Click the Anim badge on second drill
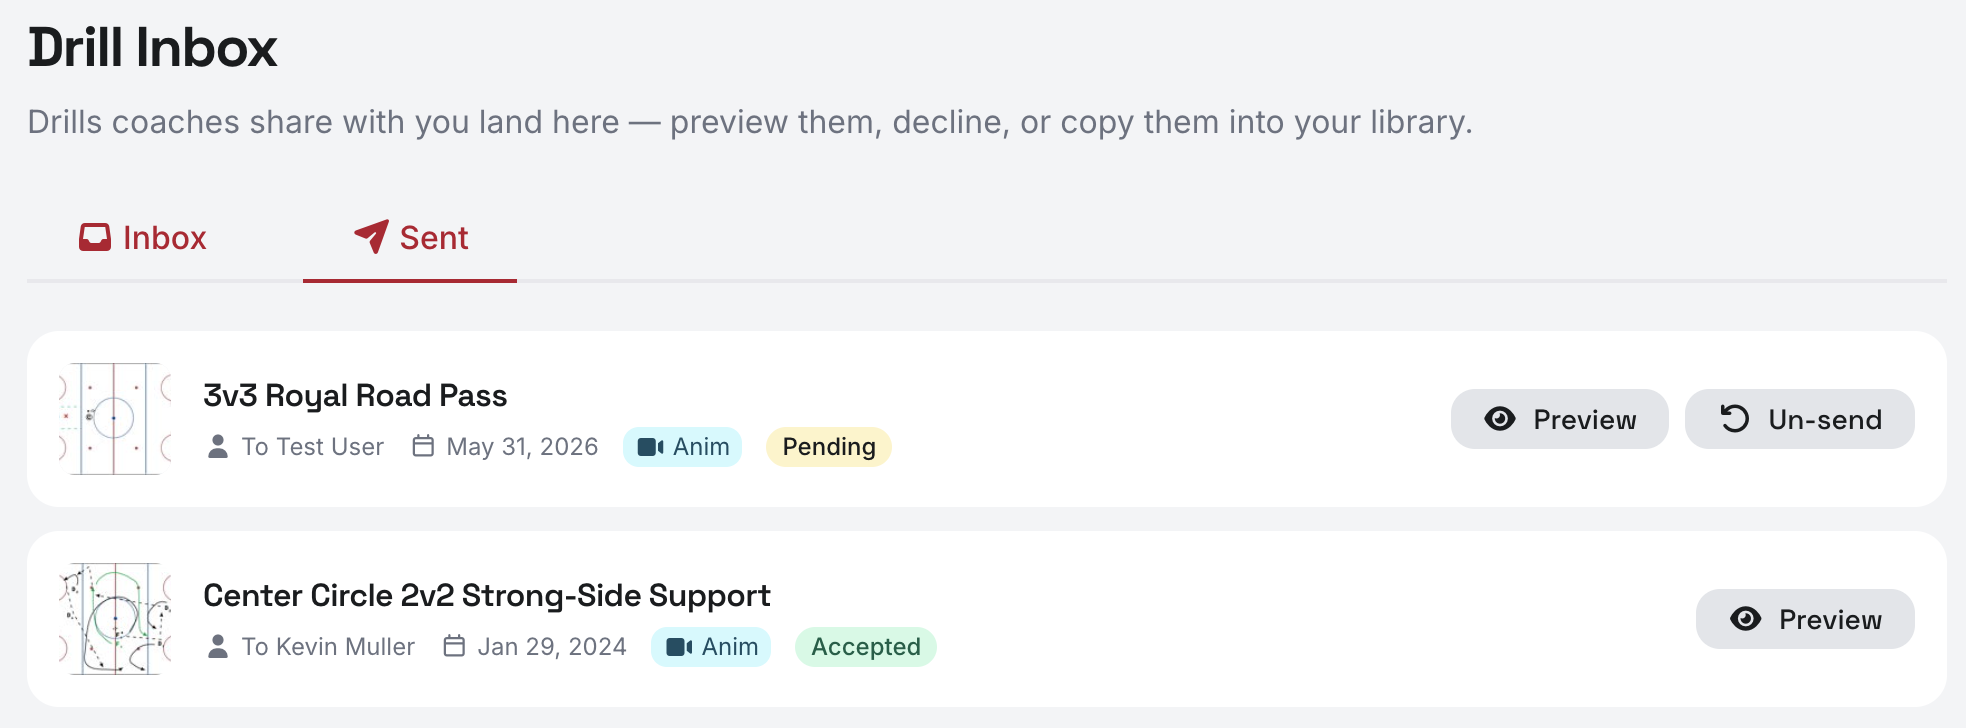1966x728 pixels. tap(711, 647)
